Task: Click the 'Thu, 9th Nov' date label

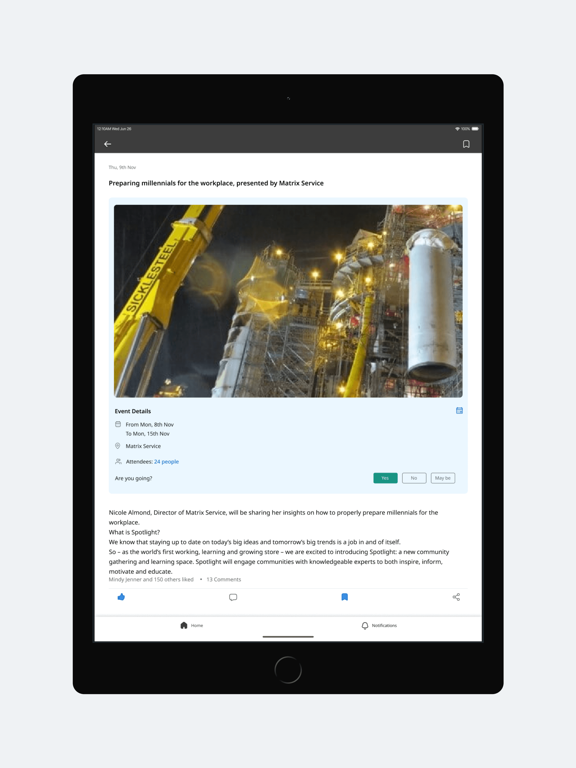Action: (122, 167)
